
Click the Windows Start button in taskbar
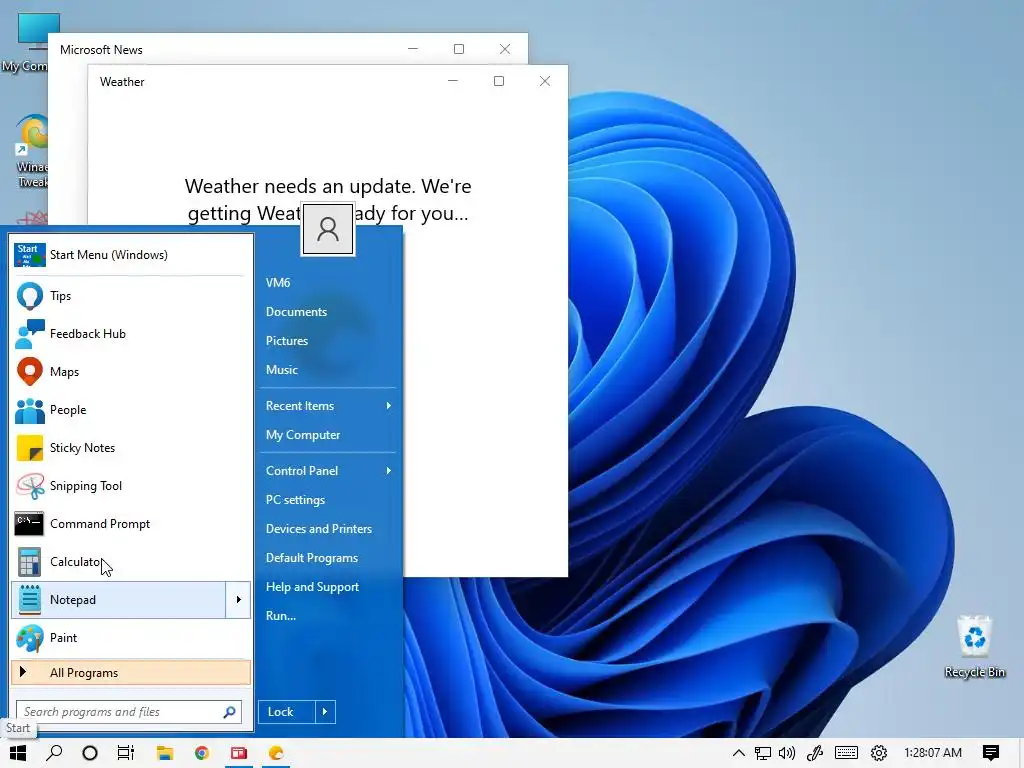(18, 753)
